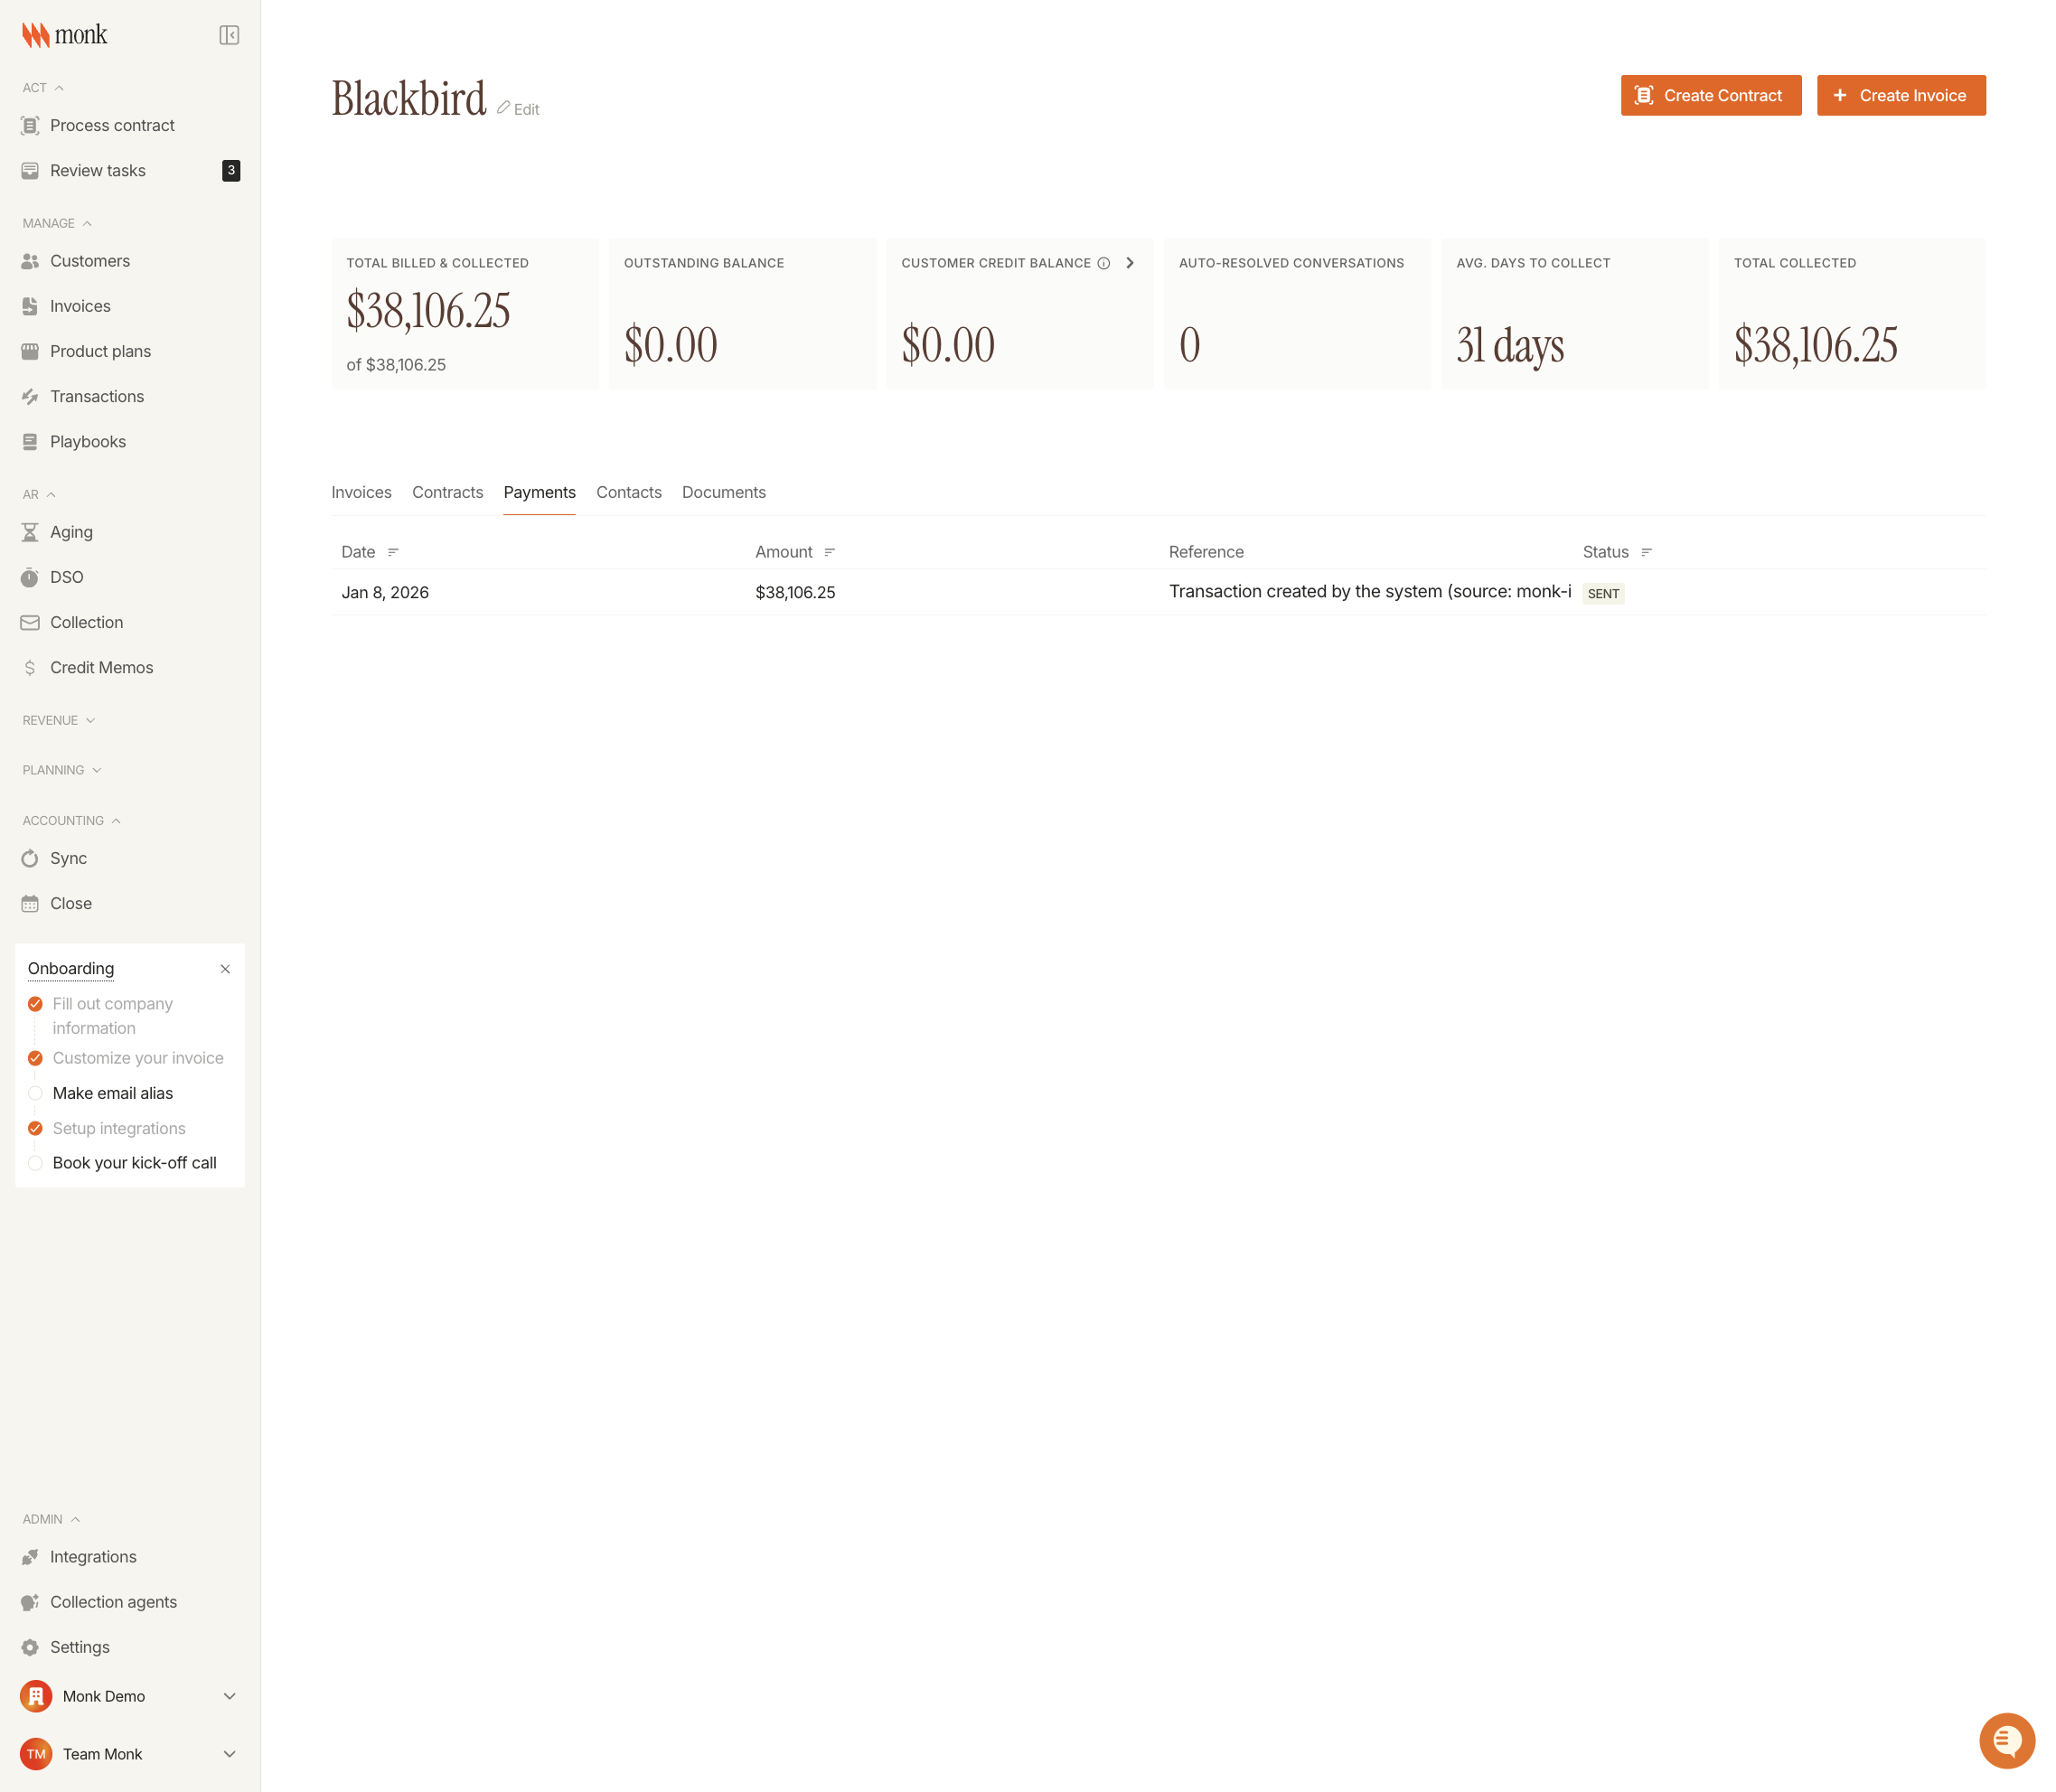Select the Process contract icon in sidebar
Viewport: 2056px width, 1792px height.
point(30,125)
